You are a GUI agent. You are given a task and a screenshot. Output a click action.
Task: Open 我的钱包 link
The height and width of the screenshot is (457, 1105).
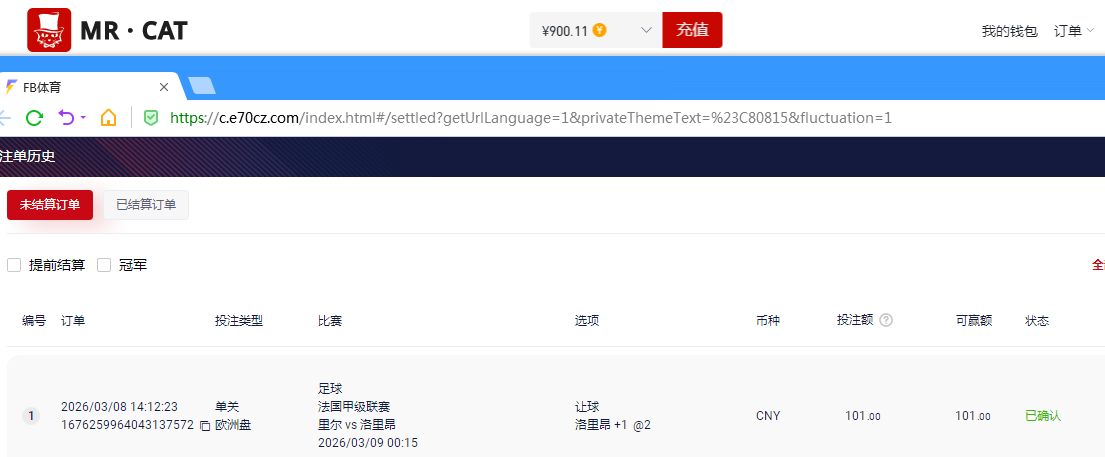pos(1009,31)
